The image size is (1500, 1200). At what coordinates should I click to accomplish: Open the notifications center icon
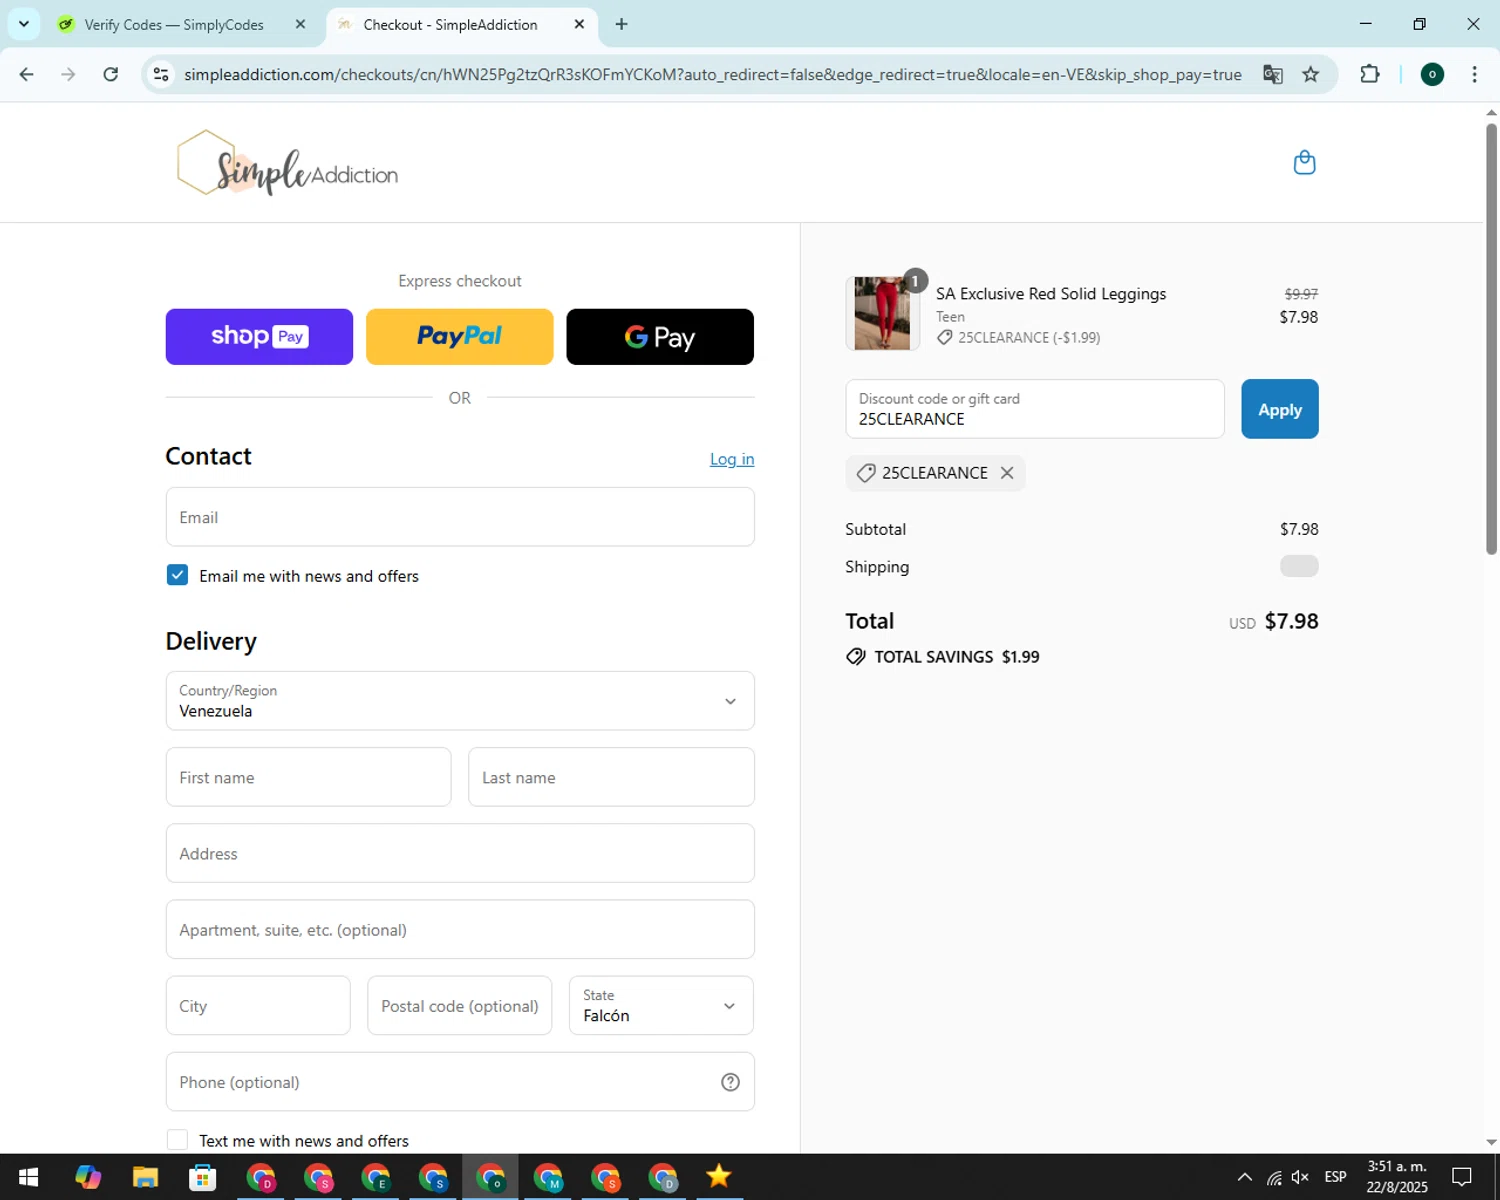[x=1462, y=1177]
